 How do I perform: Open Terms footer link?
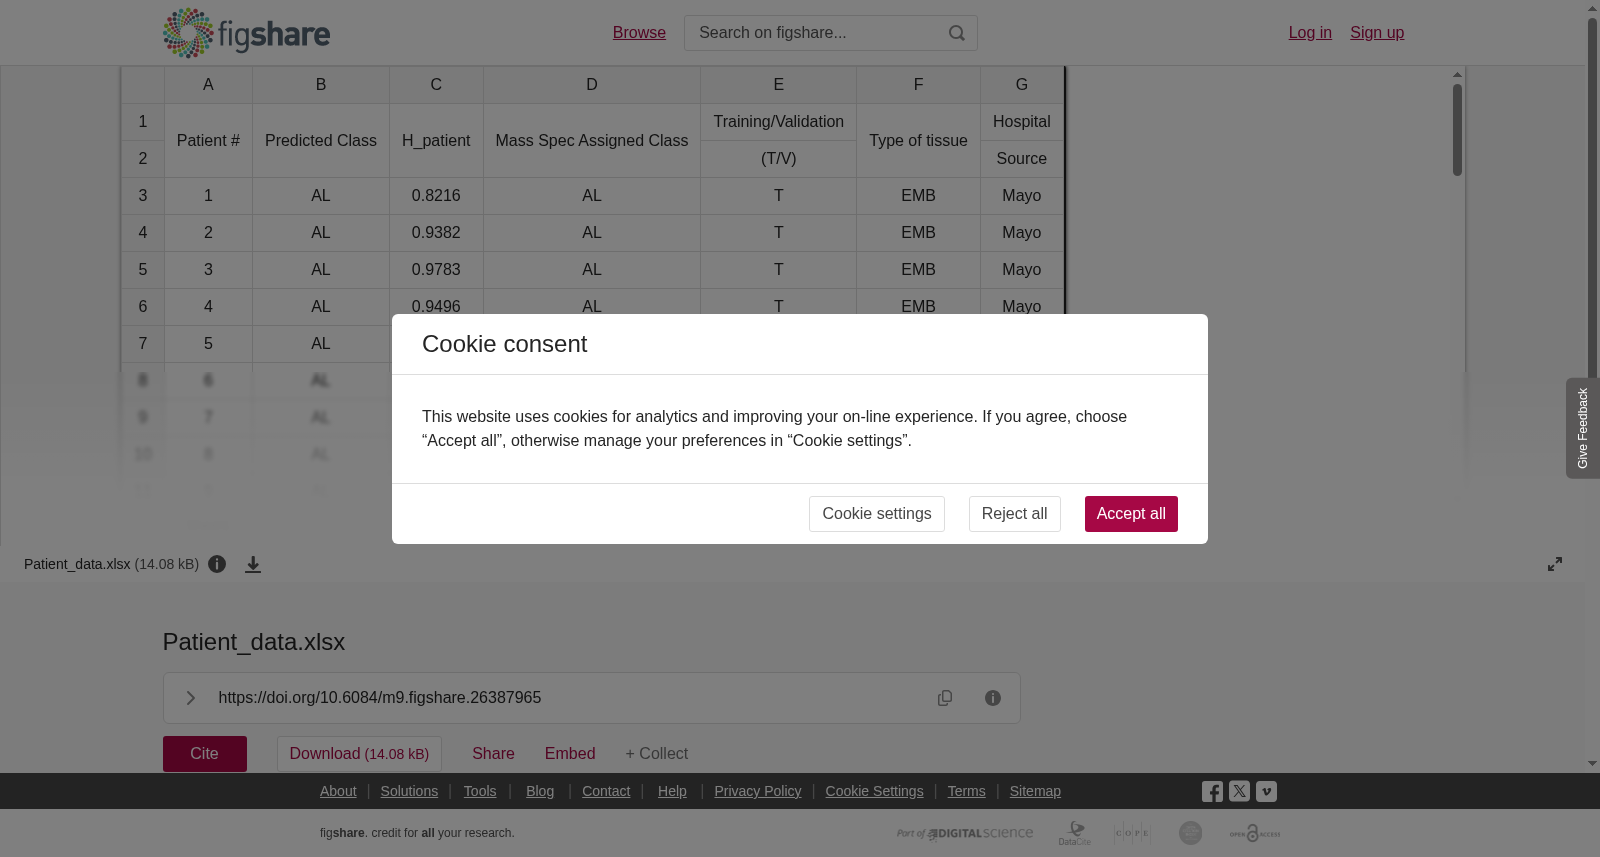pyautogui.click(x=966, y=791)
